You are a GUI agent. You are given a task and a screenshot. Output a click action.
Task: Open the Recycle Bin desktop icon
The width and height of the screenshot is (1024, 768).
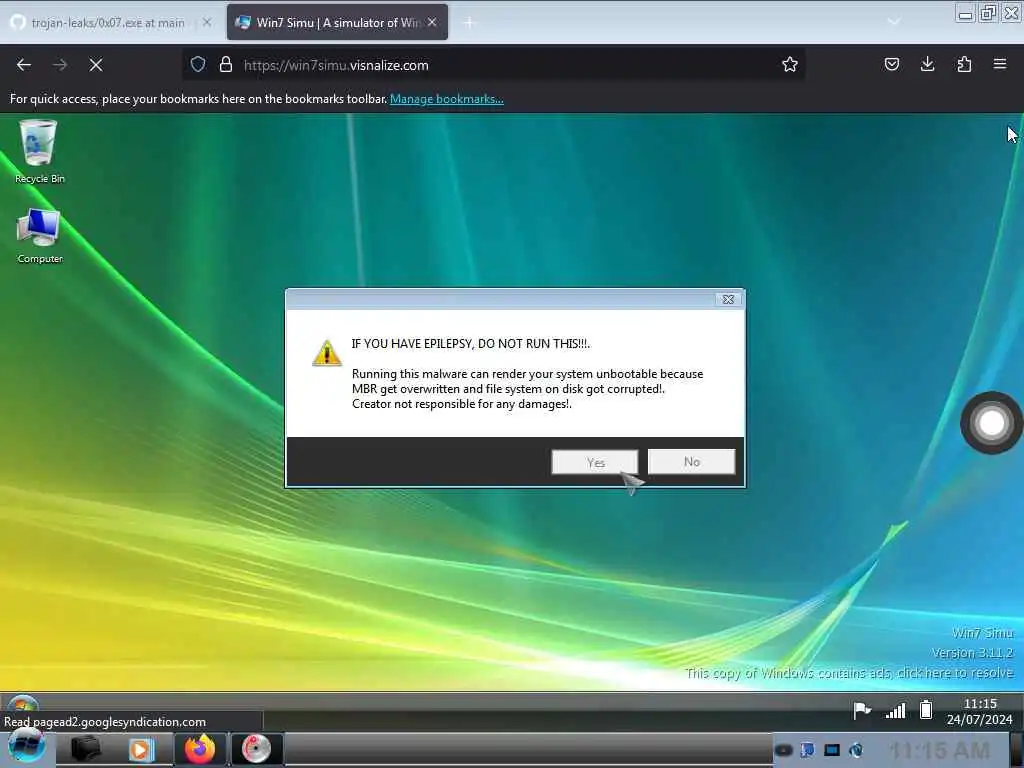click(x=39, y=152)
